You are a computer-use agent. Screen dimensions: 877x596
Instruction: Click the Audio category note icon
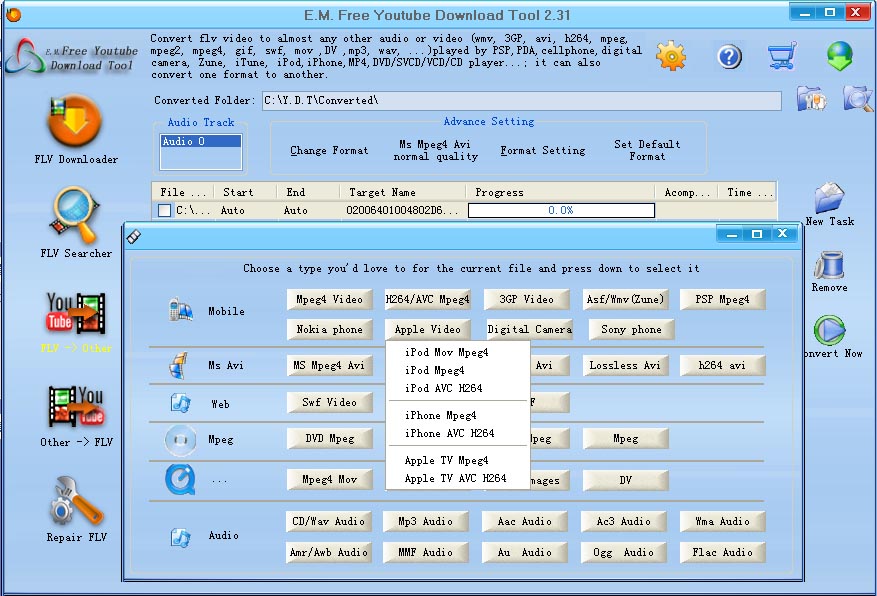(181, 537)
